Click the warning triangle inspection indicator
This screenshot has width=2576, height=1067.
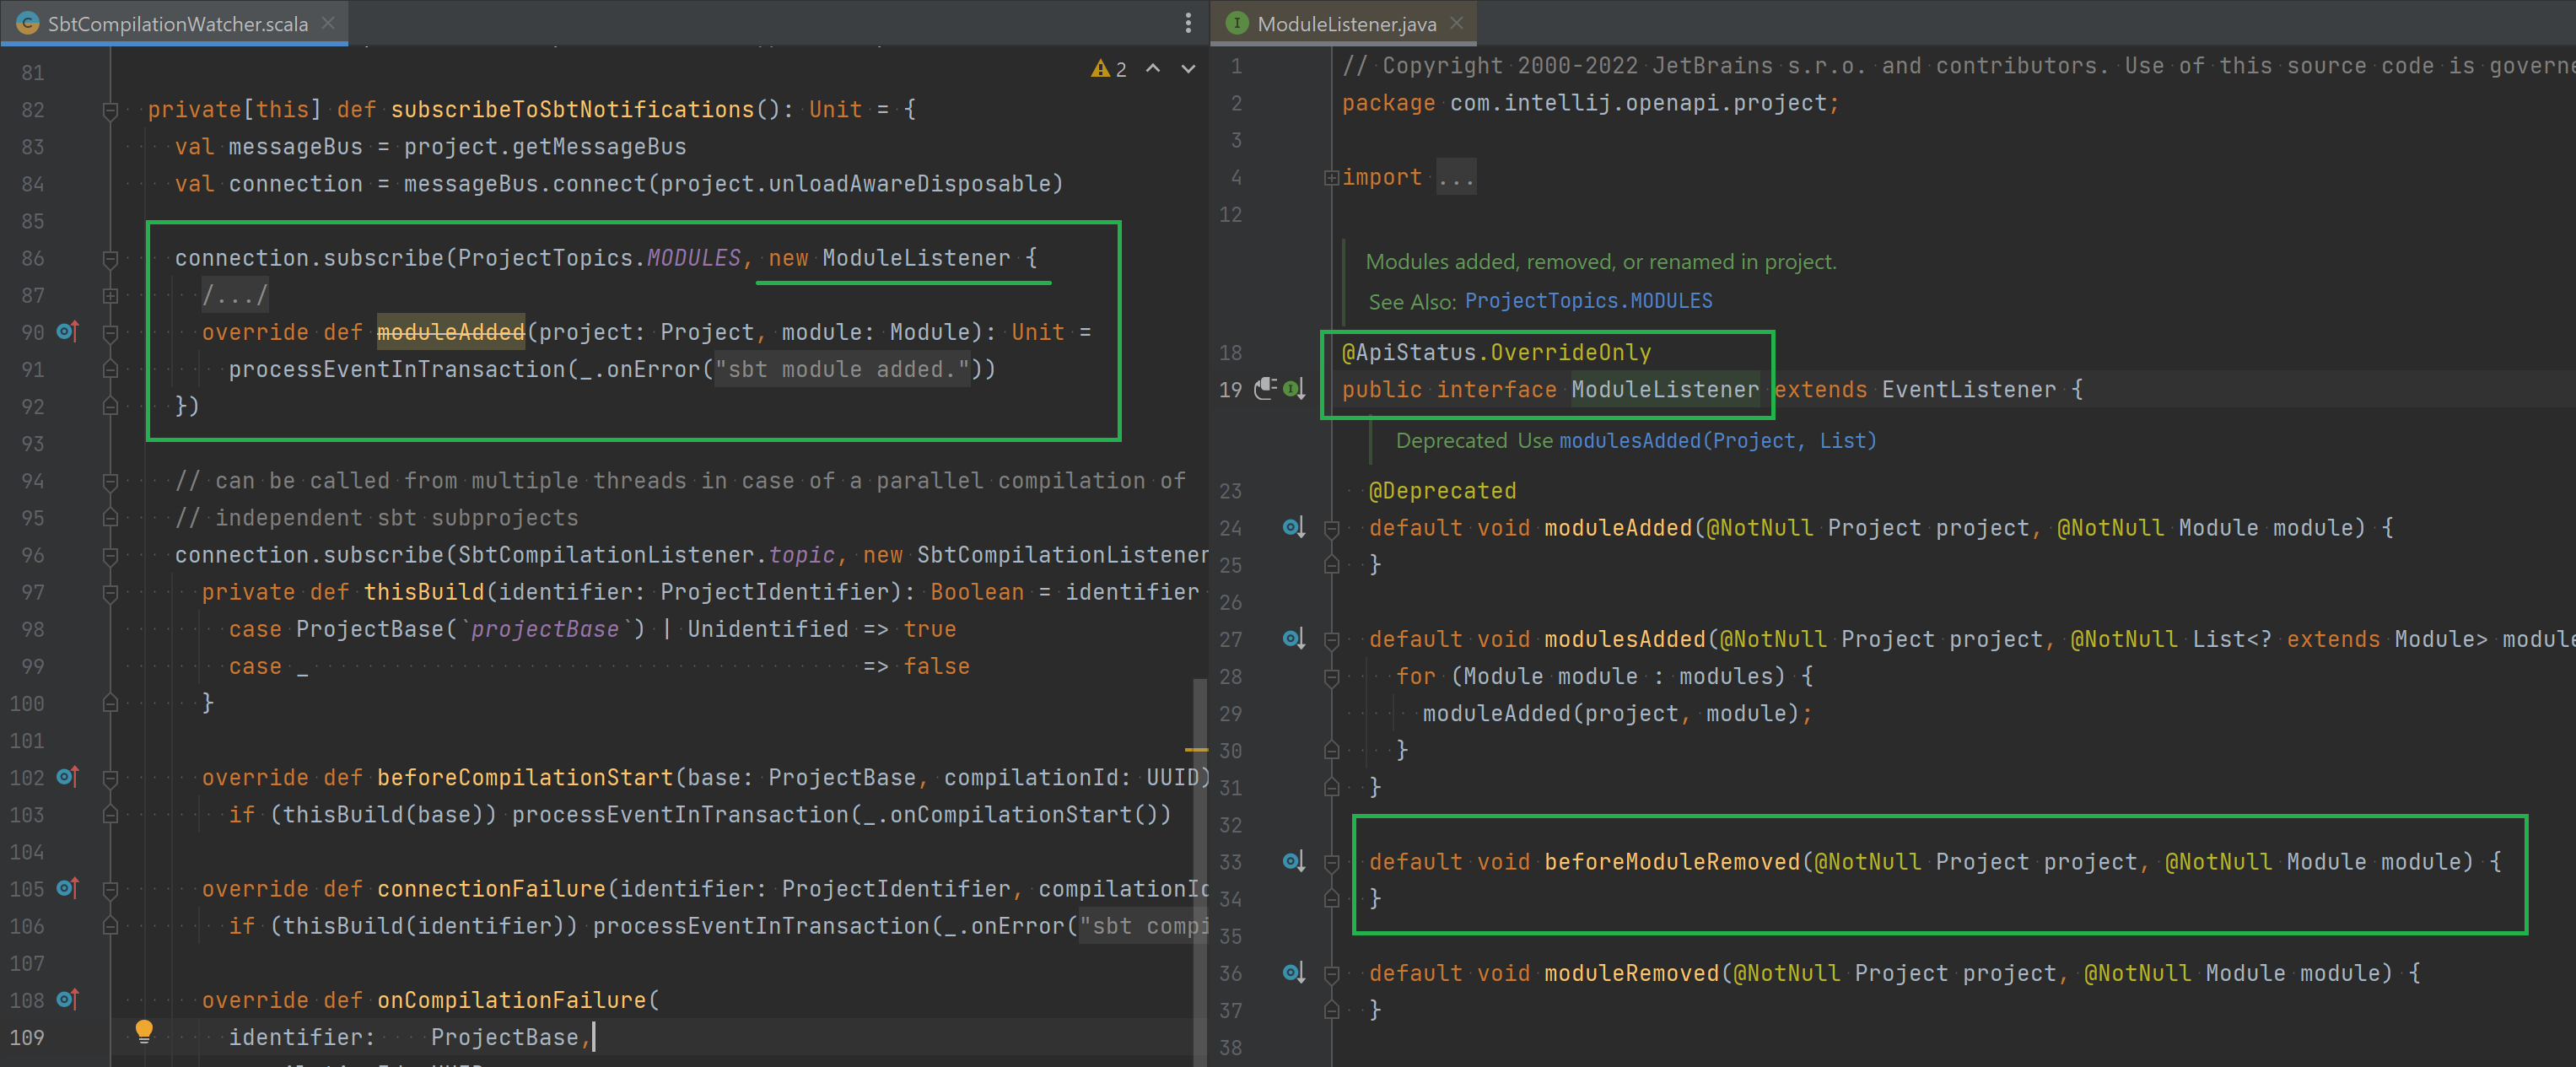click(x=1100, y=69)
